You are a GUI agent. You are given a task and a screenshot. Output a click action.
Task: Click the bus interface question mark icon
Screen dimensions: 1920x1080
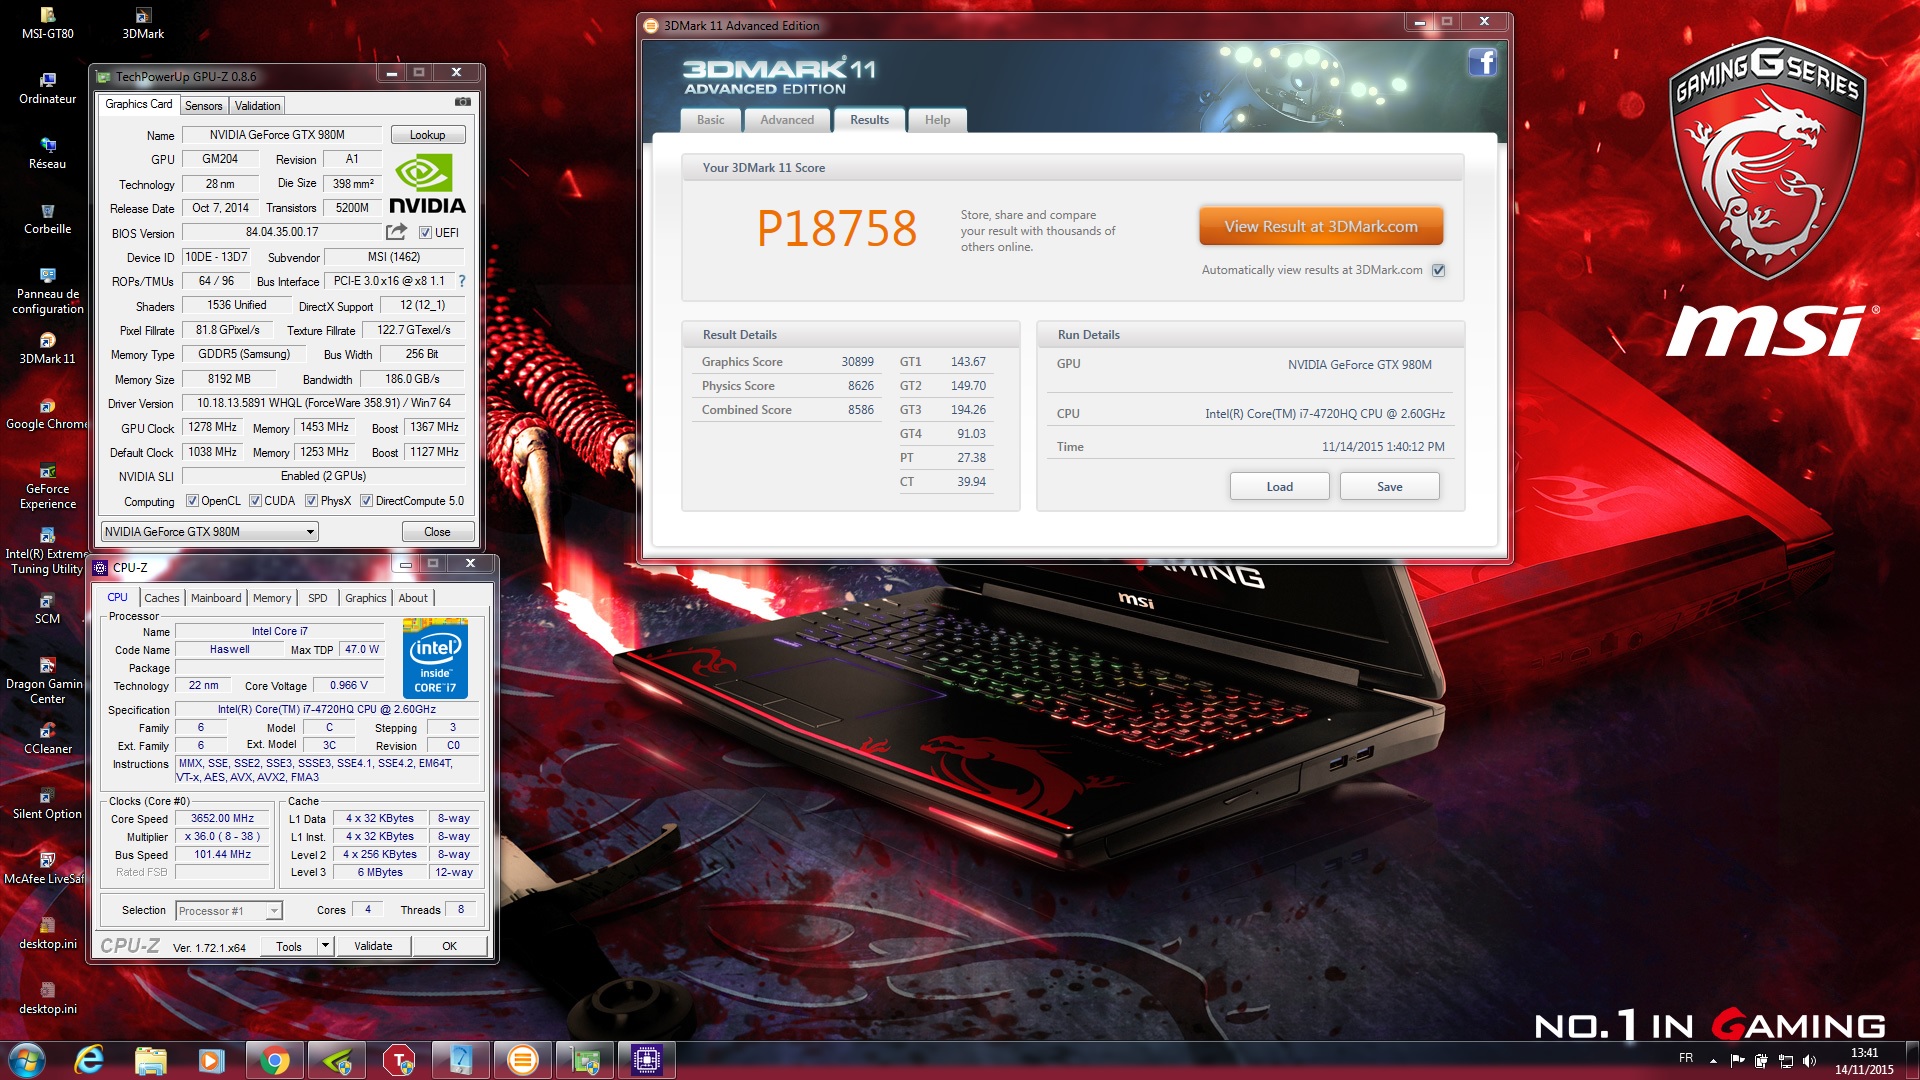click(462, 282)
